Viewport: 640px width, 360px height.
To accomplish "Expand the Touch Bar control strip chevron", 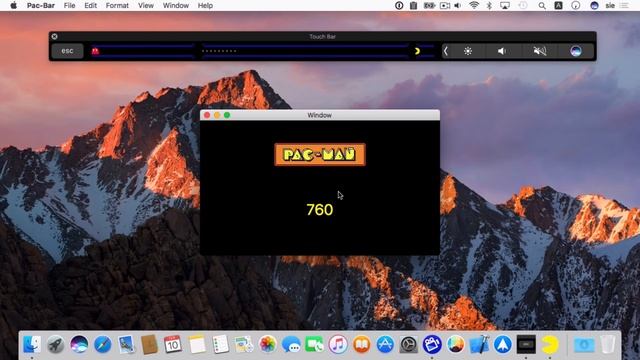I will 446,51.
